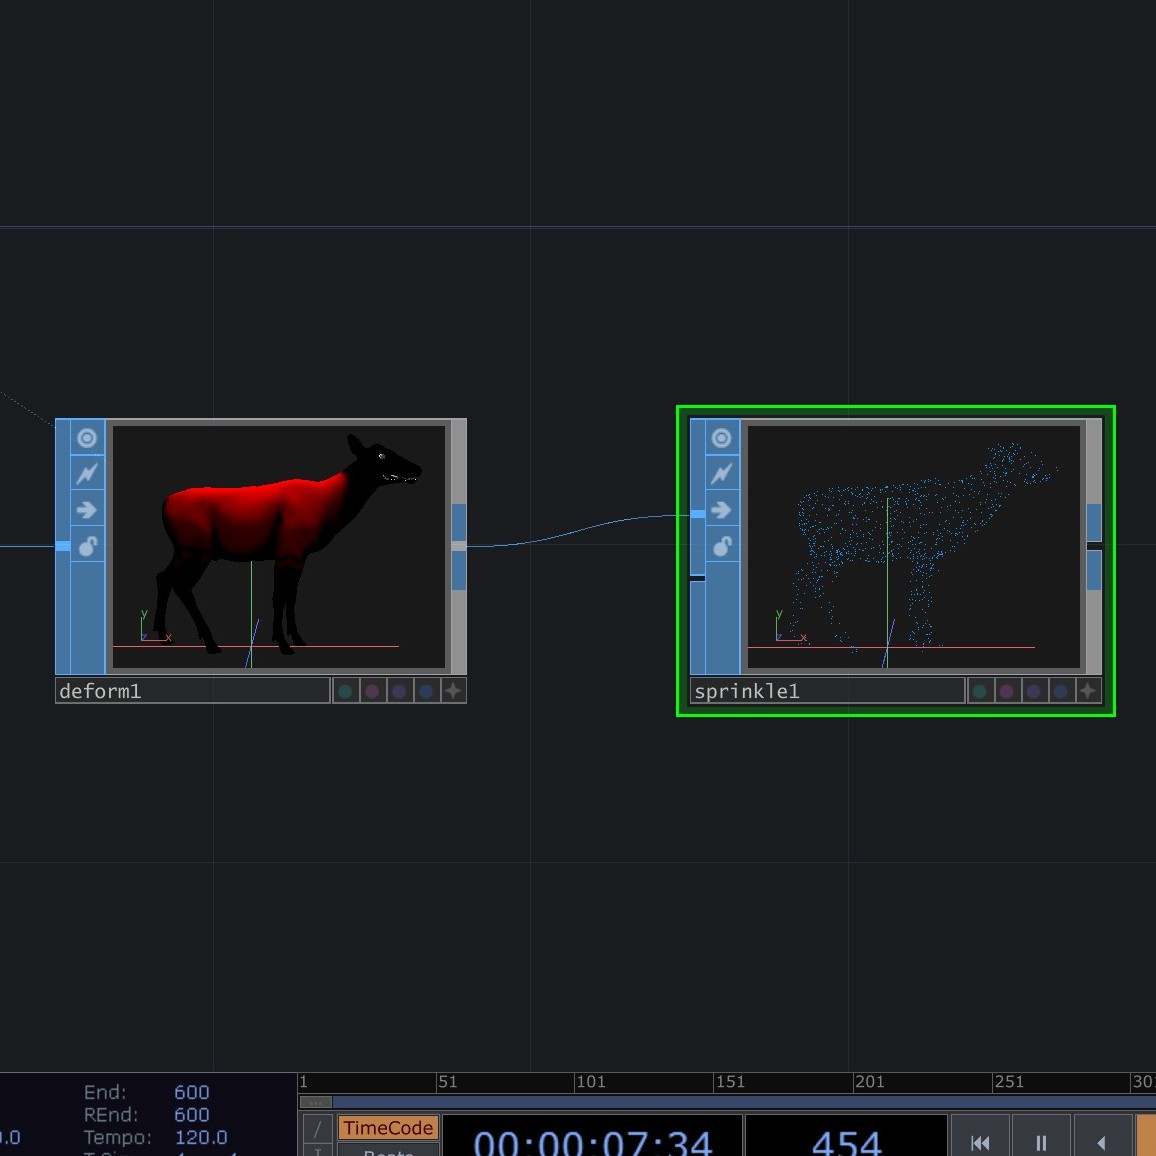
Task: Click the circle viewer icon on sprinkle1
Action: (721, 438)
